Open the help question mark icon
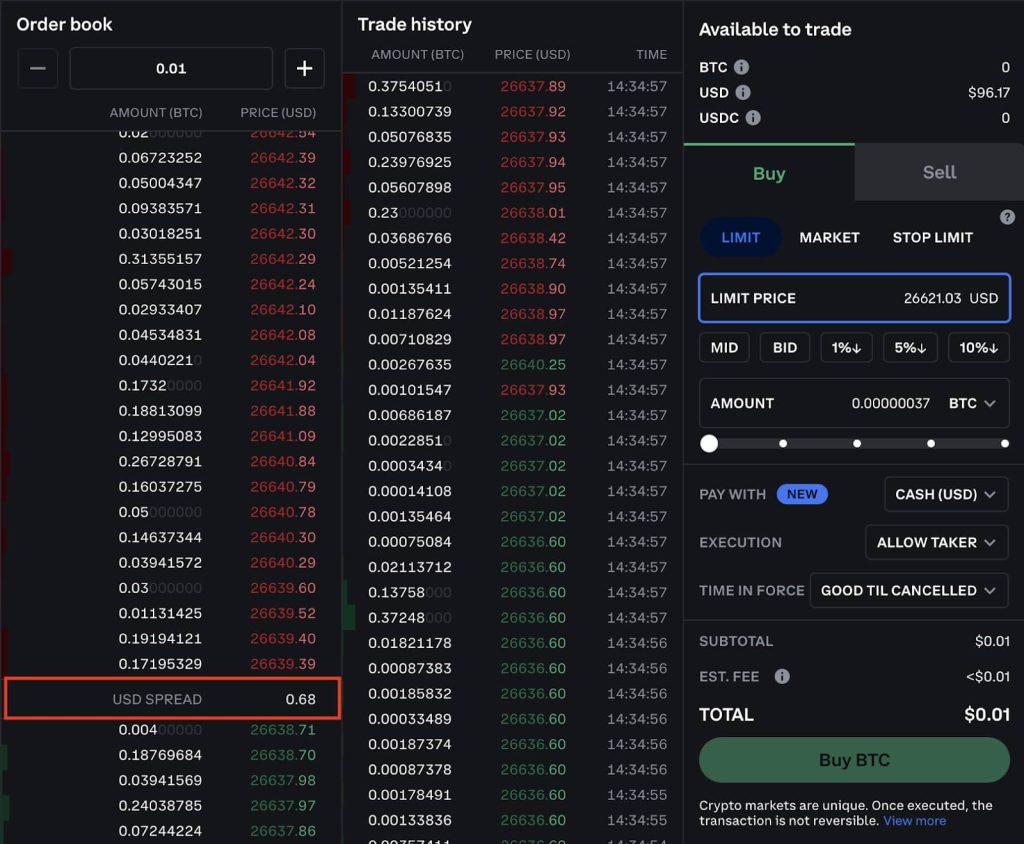 coord(1007,217)
